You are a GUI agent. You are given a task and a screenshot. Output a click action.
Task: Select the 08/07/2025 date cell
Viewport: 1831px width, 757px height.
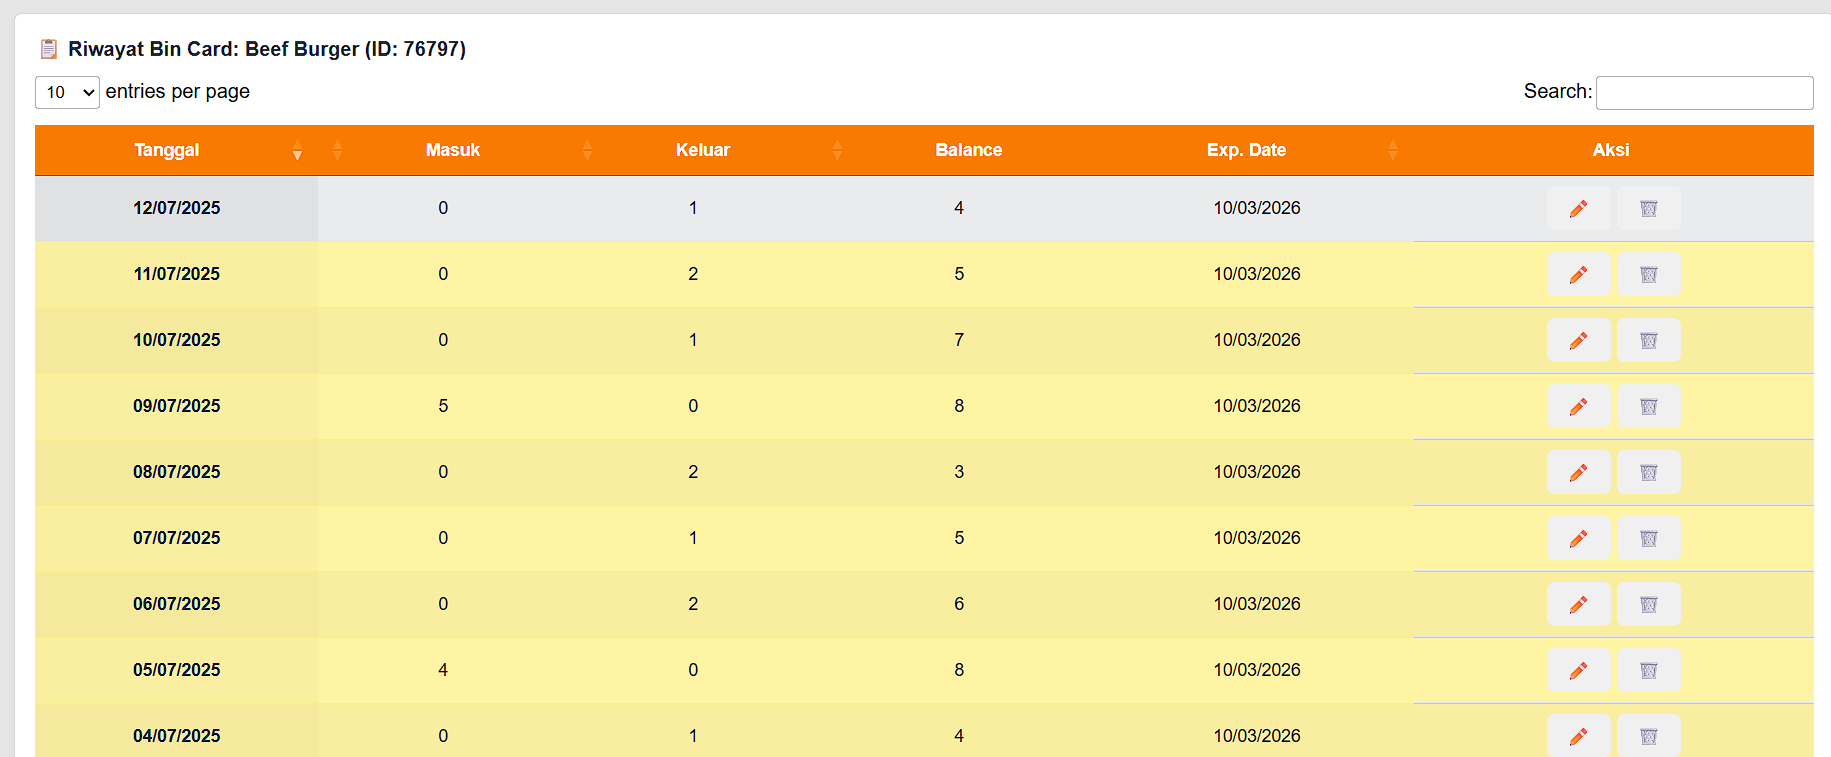(176, 472)
